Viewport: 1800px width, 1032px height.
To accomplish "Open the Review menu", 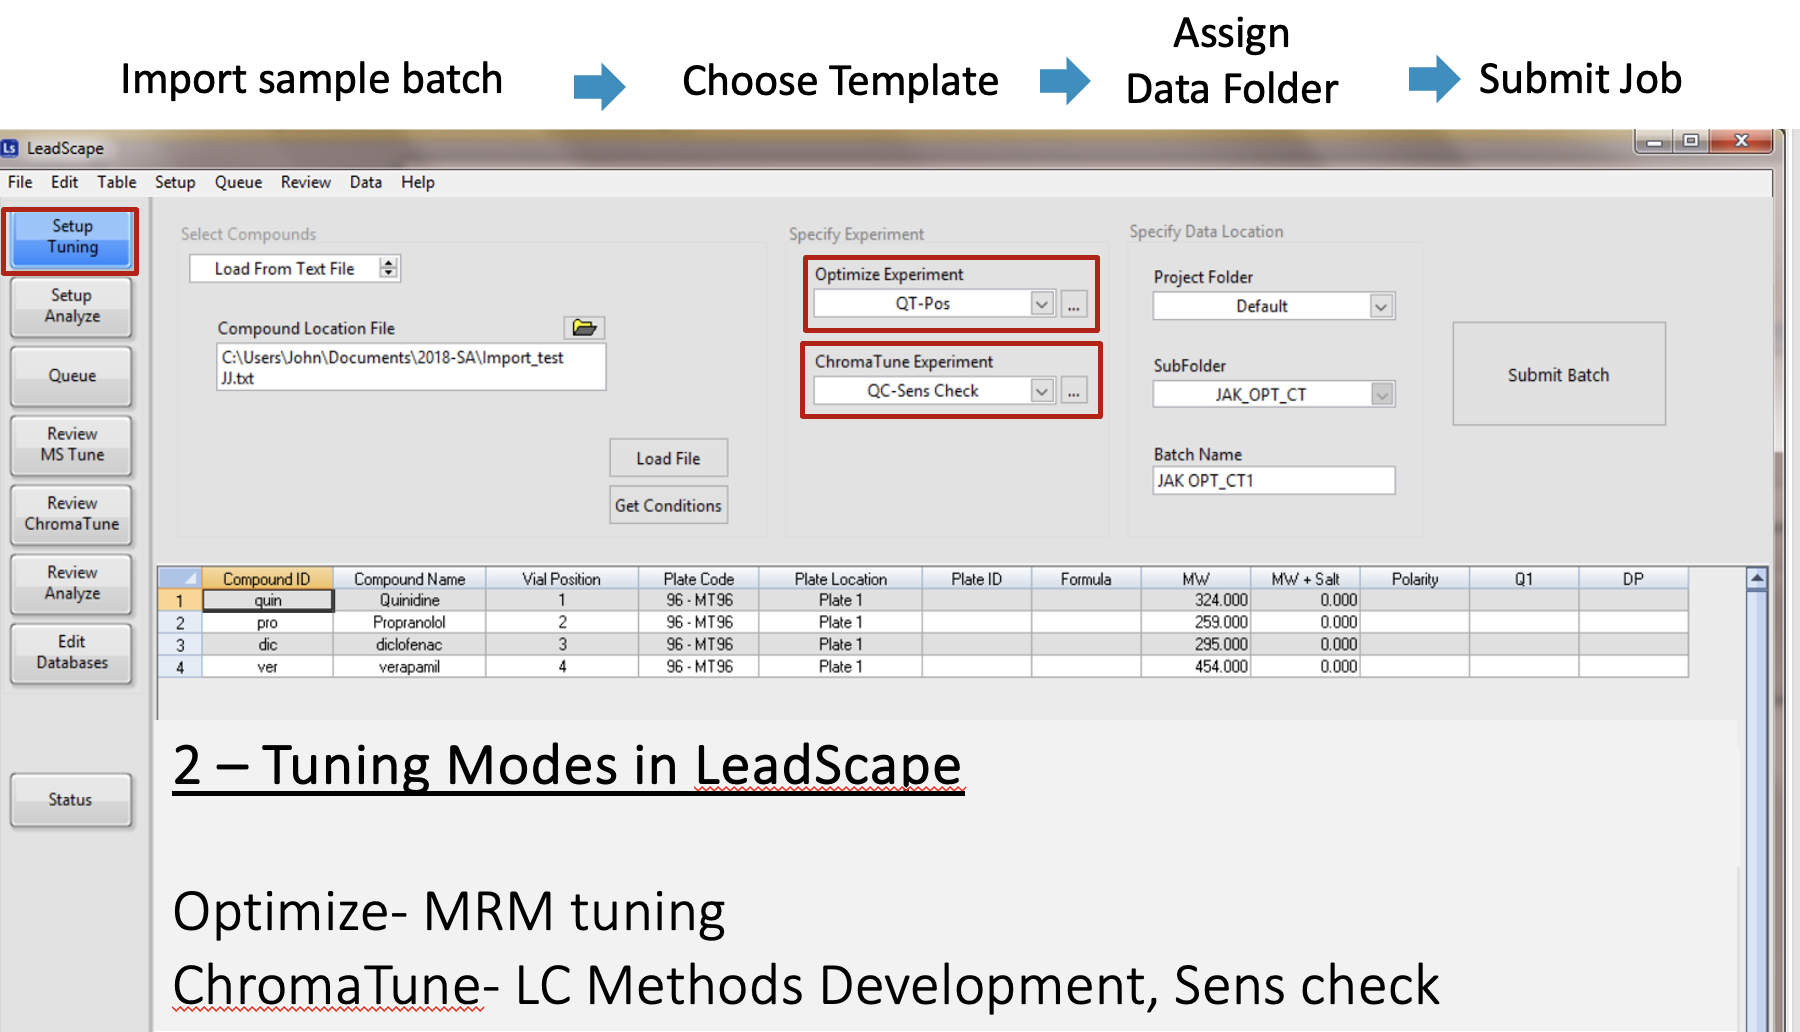I will tap(305, 182).
